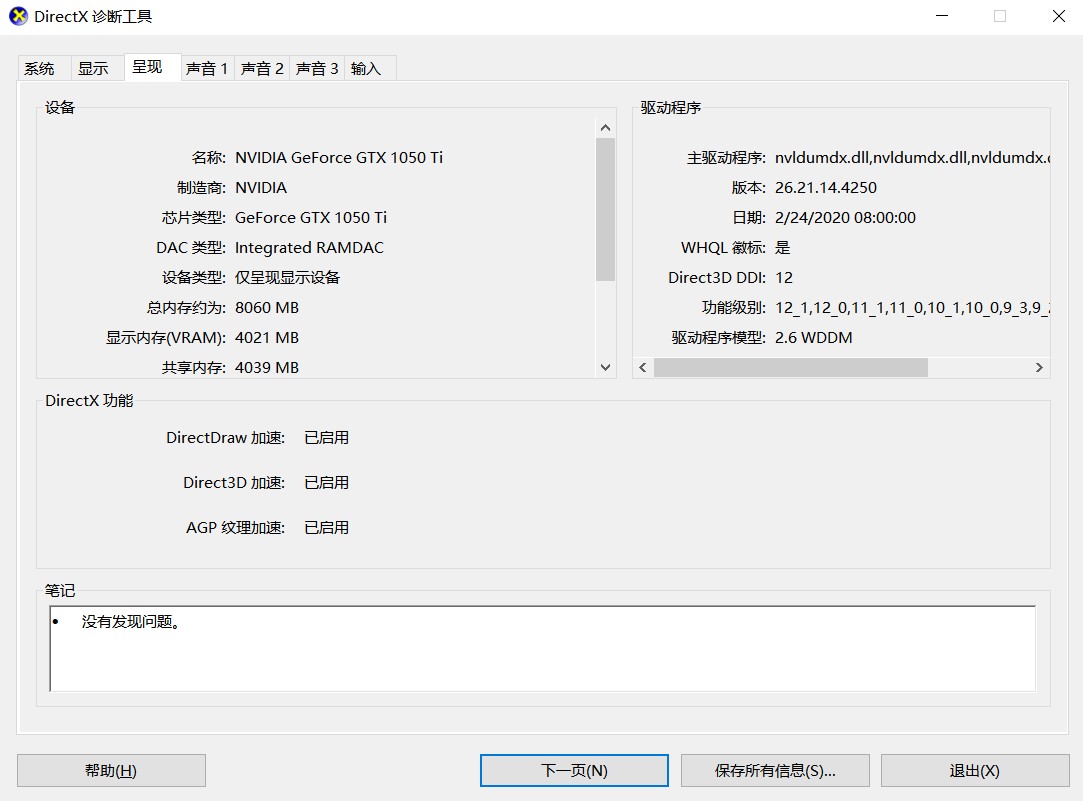Image resolution: width=1083 pixels, height=801 pixels.
Task: Open the 声音 2 tab
Action: click(x=262, y=68)
